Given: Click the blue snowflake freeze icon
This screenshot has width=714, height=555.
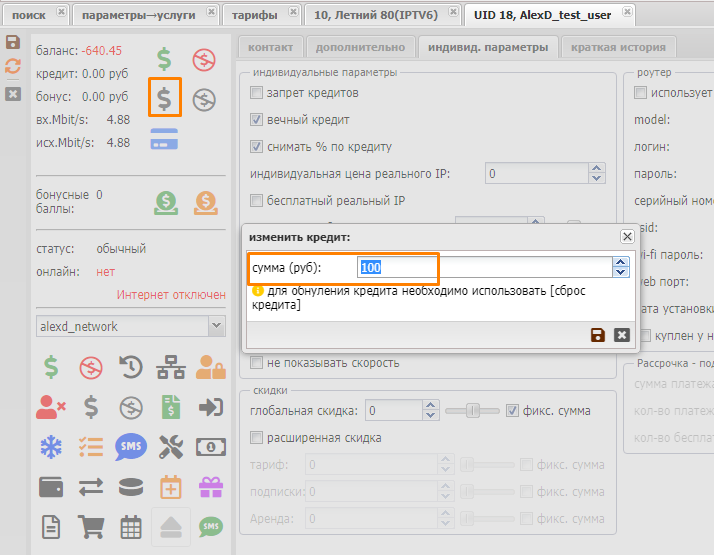Looking at the screenshot, I should tap(50, 446).
